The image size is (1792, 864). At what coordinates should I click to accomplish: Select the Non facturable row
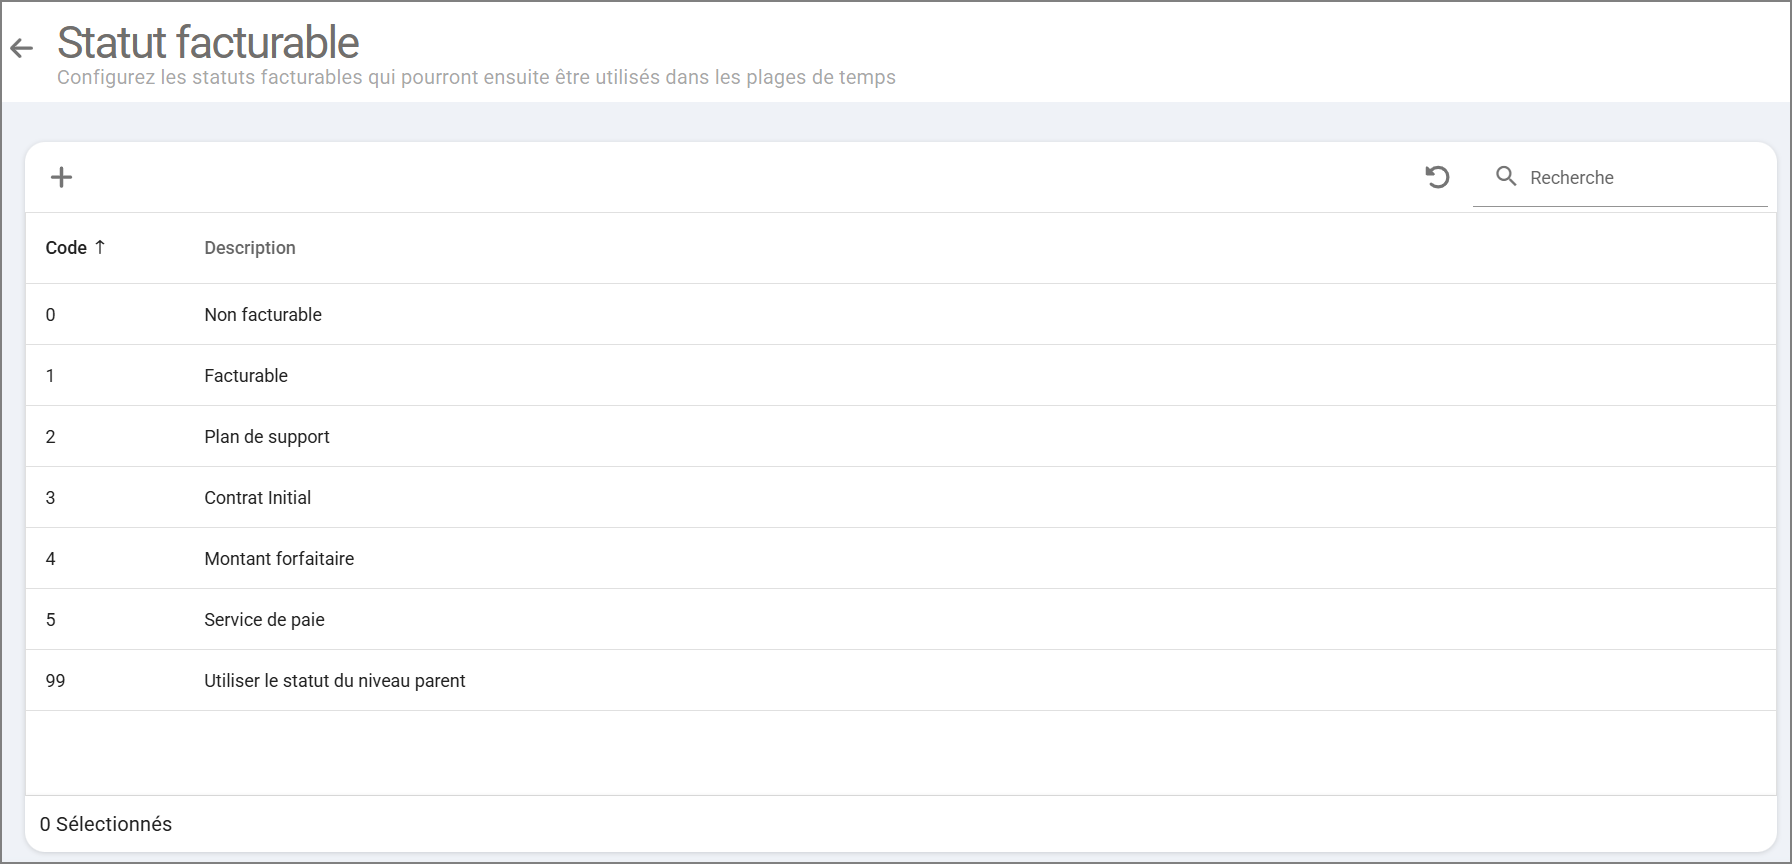(x=263, y=315)
